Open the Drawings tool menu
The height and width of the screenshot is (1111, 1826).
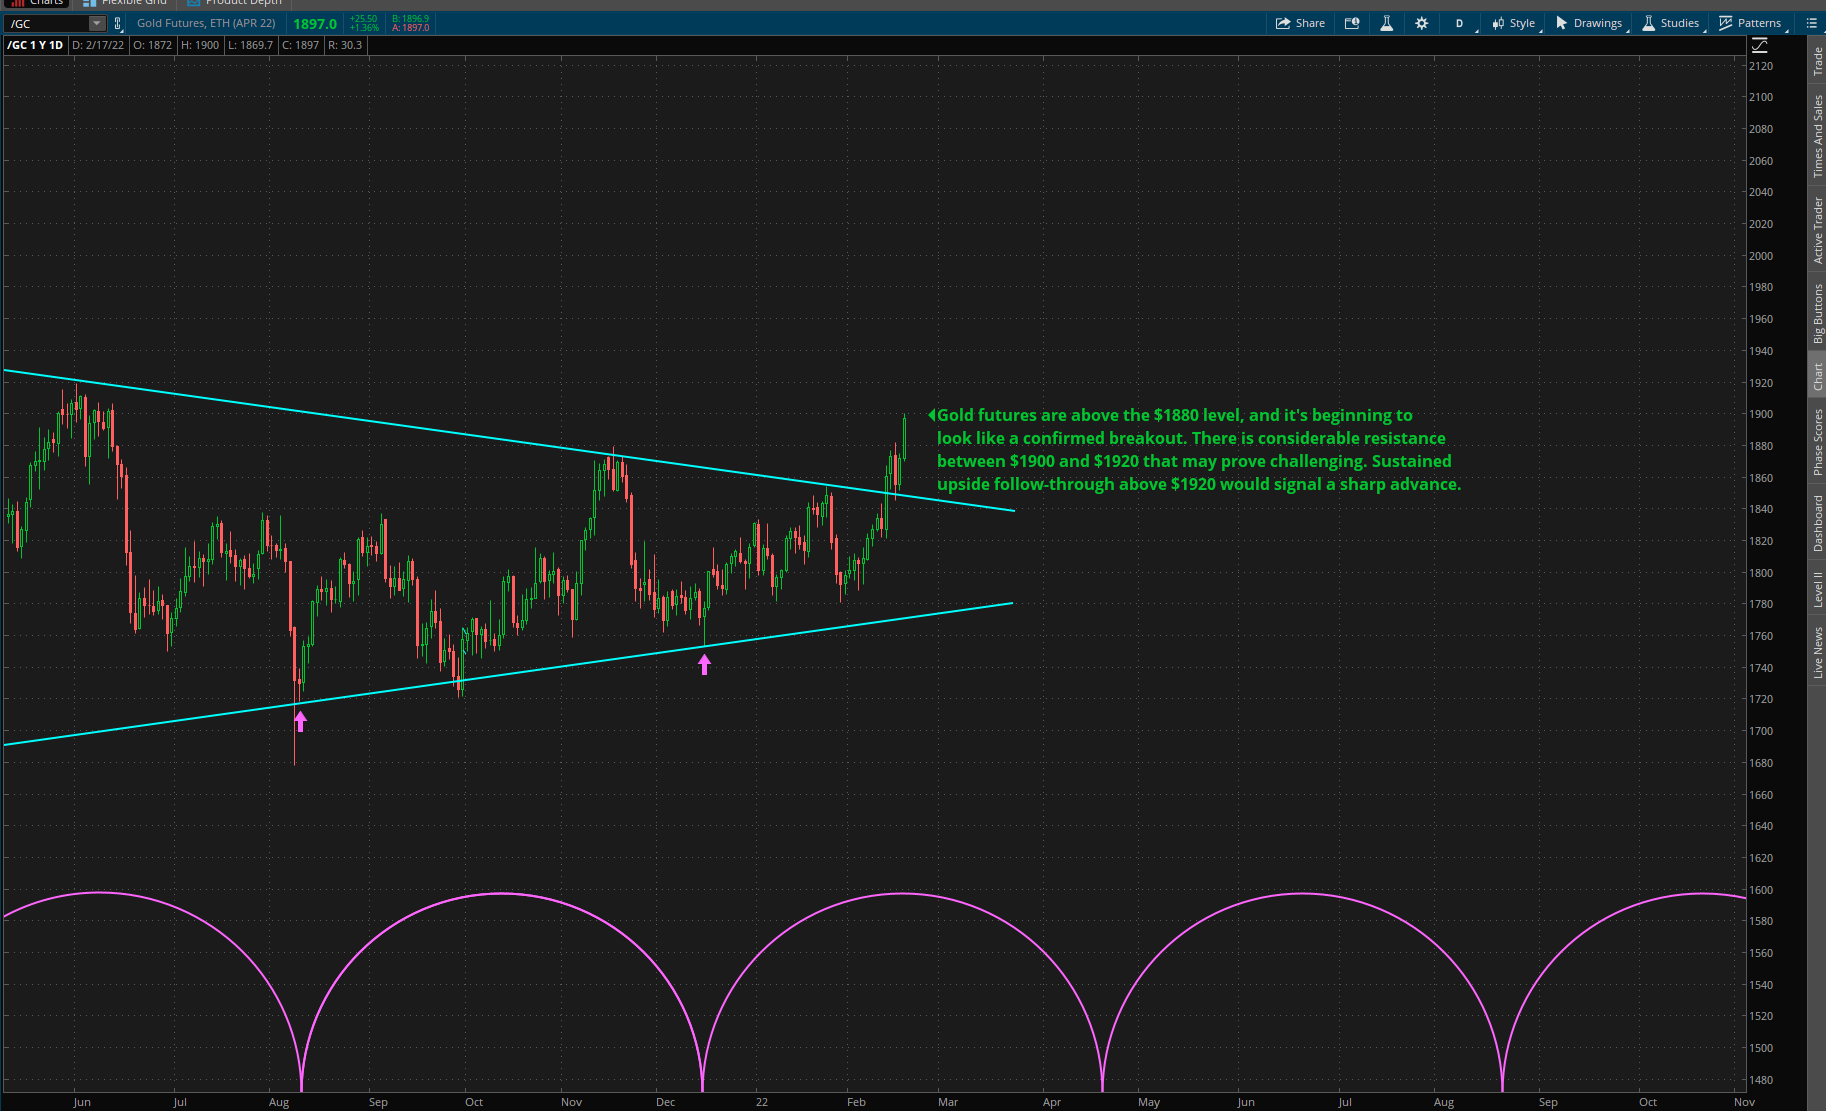(x=1589, y=23)
